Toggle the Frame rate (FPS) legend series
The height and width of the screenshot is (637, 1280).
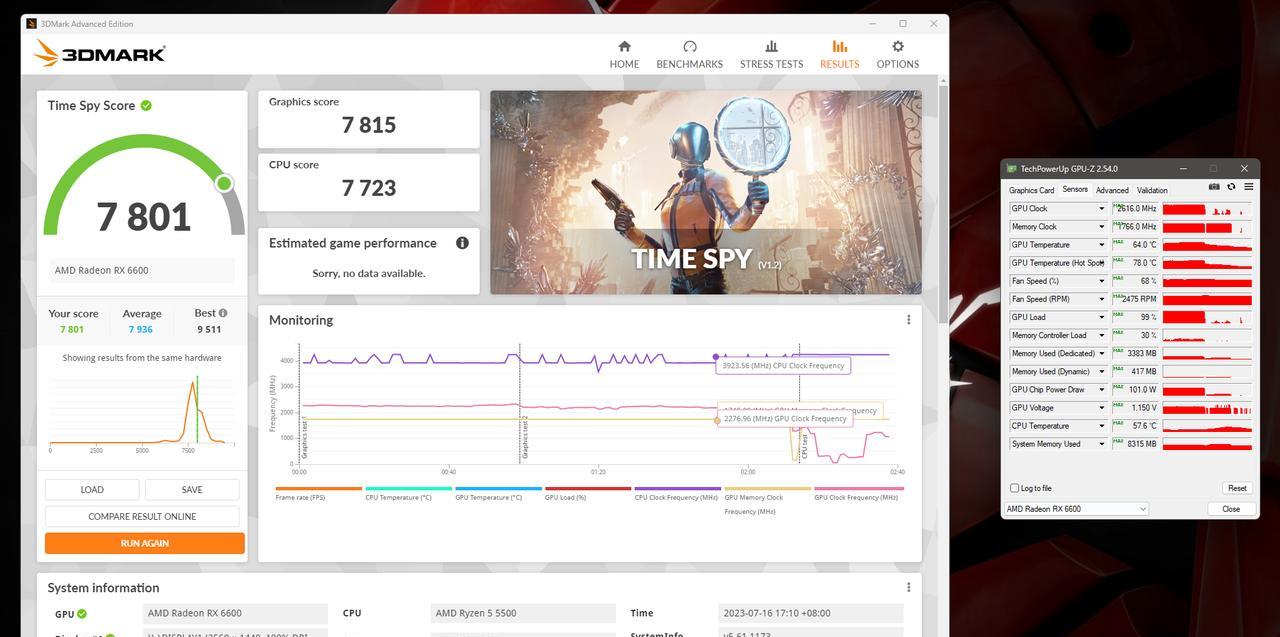318,494
